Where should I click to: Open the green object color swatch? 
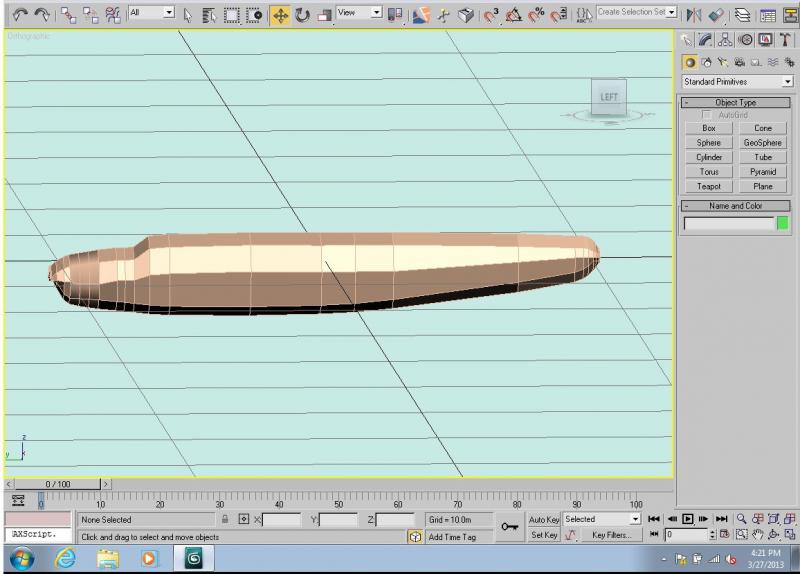tap(782, 223)
